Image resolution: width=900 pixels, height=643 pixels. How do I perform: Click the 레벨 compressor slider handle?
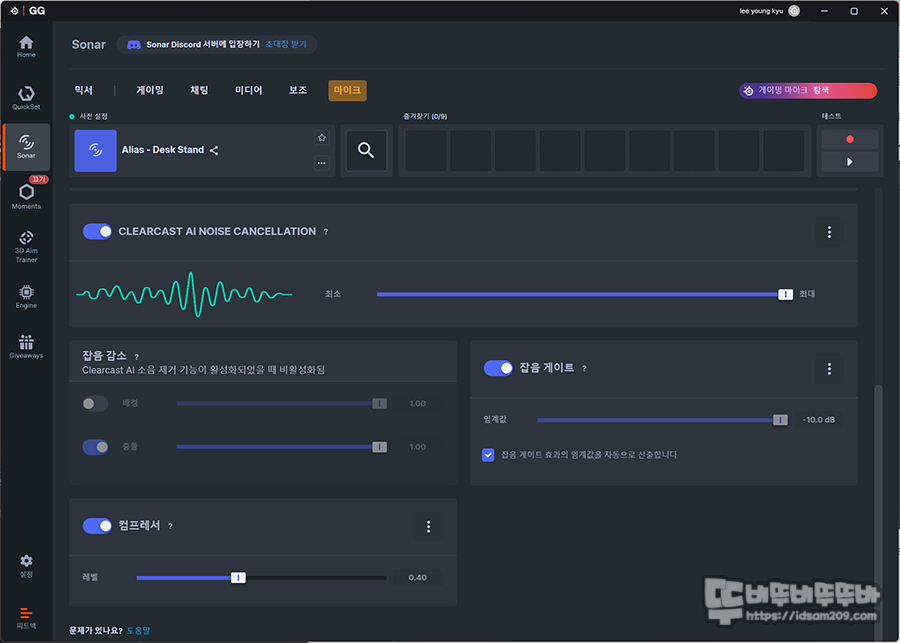tap(238, 578)
